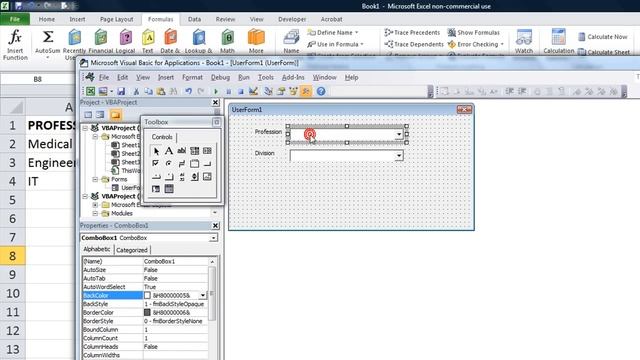
Task: Open the green File tab in Excel
Action: click(x=15, y=19)
